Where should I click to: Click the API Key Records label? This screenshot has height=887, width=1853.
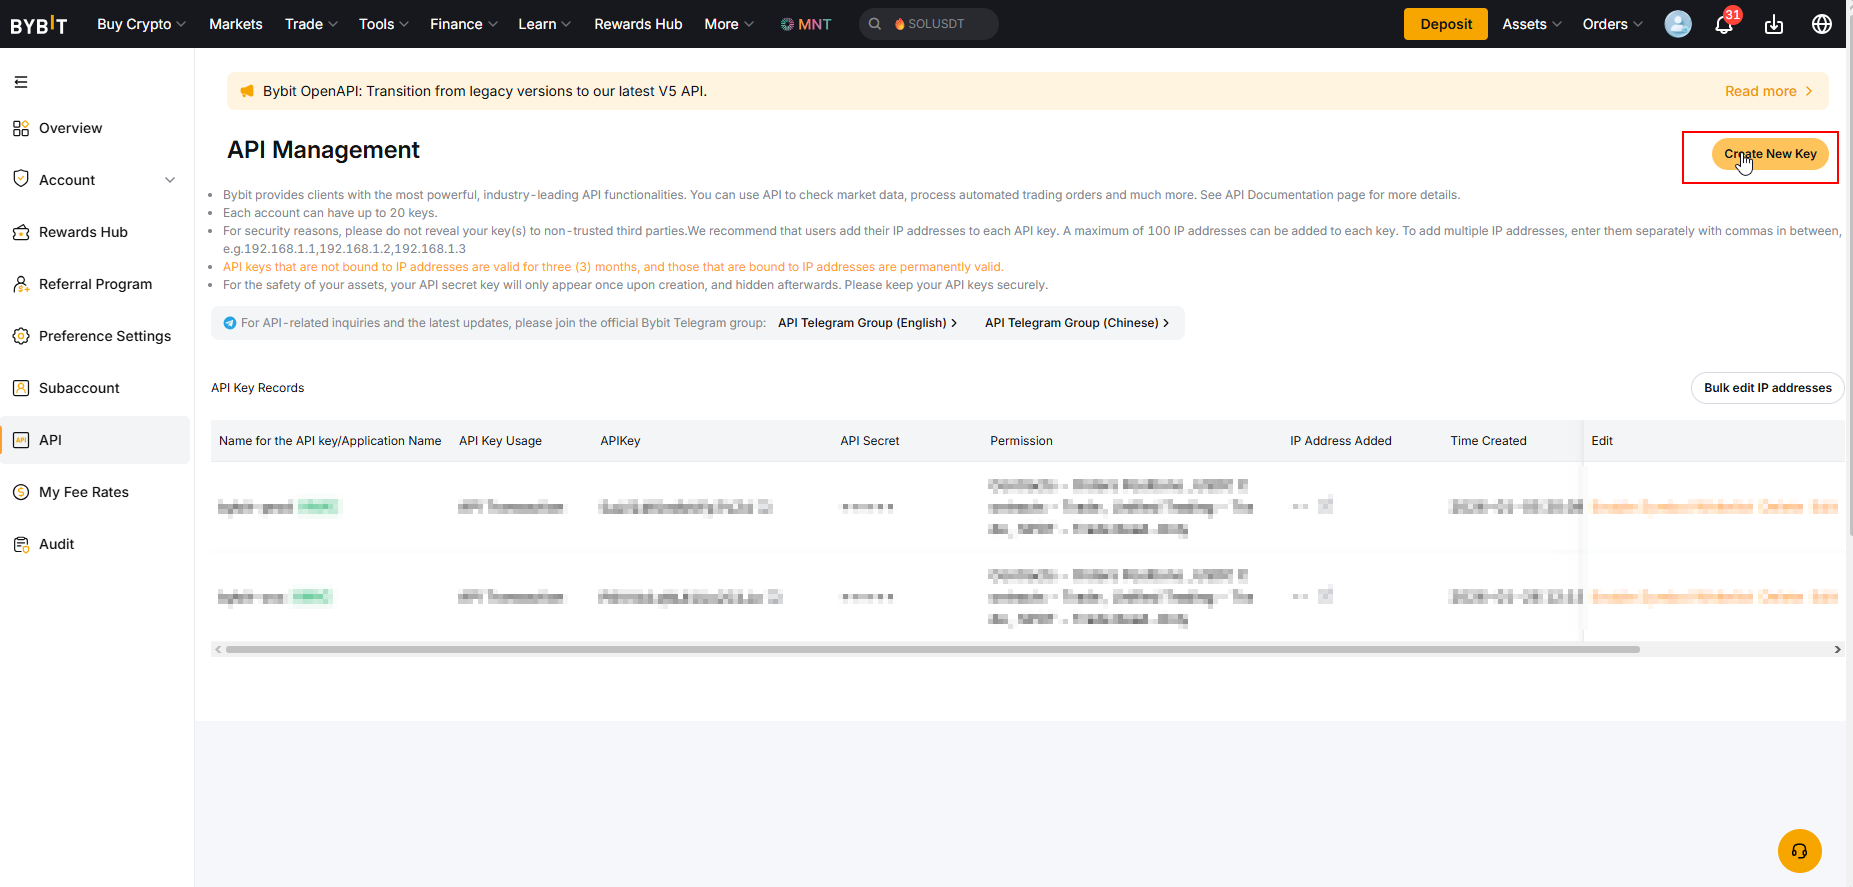coord(257,388)
